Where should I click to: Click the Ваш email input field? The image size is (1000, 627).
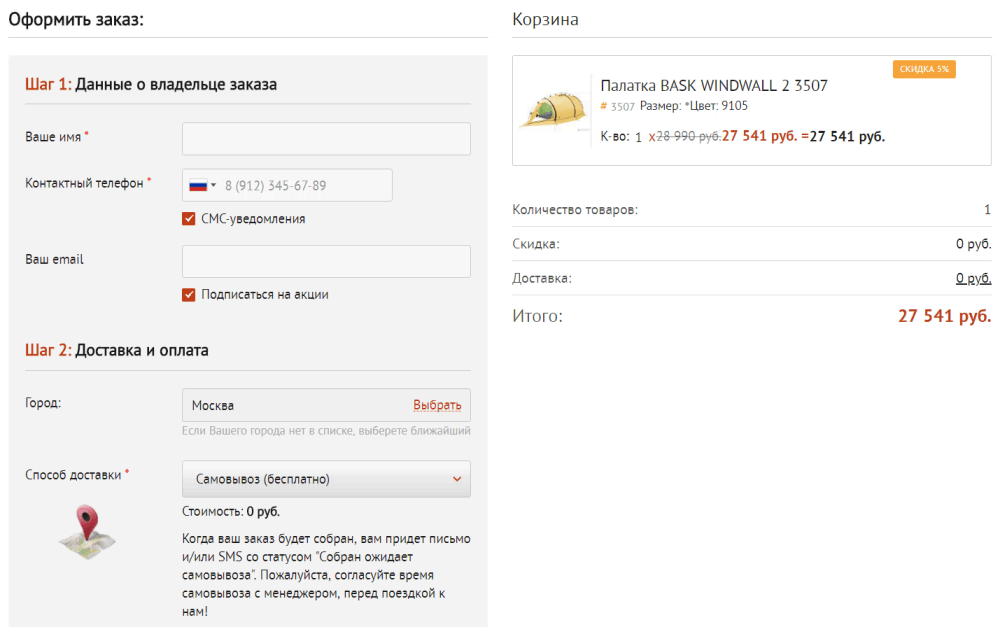coord(327,262)
